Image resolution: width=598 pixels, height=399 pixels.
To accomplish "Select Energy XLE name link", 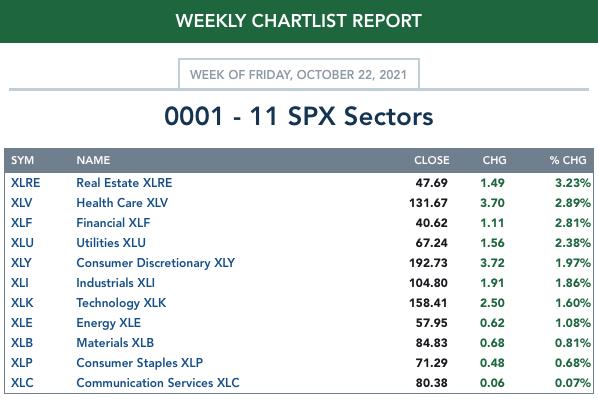I will [108, 323].
